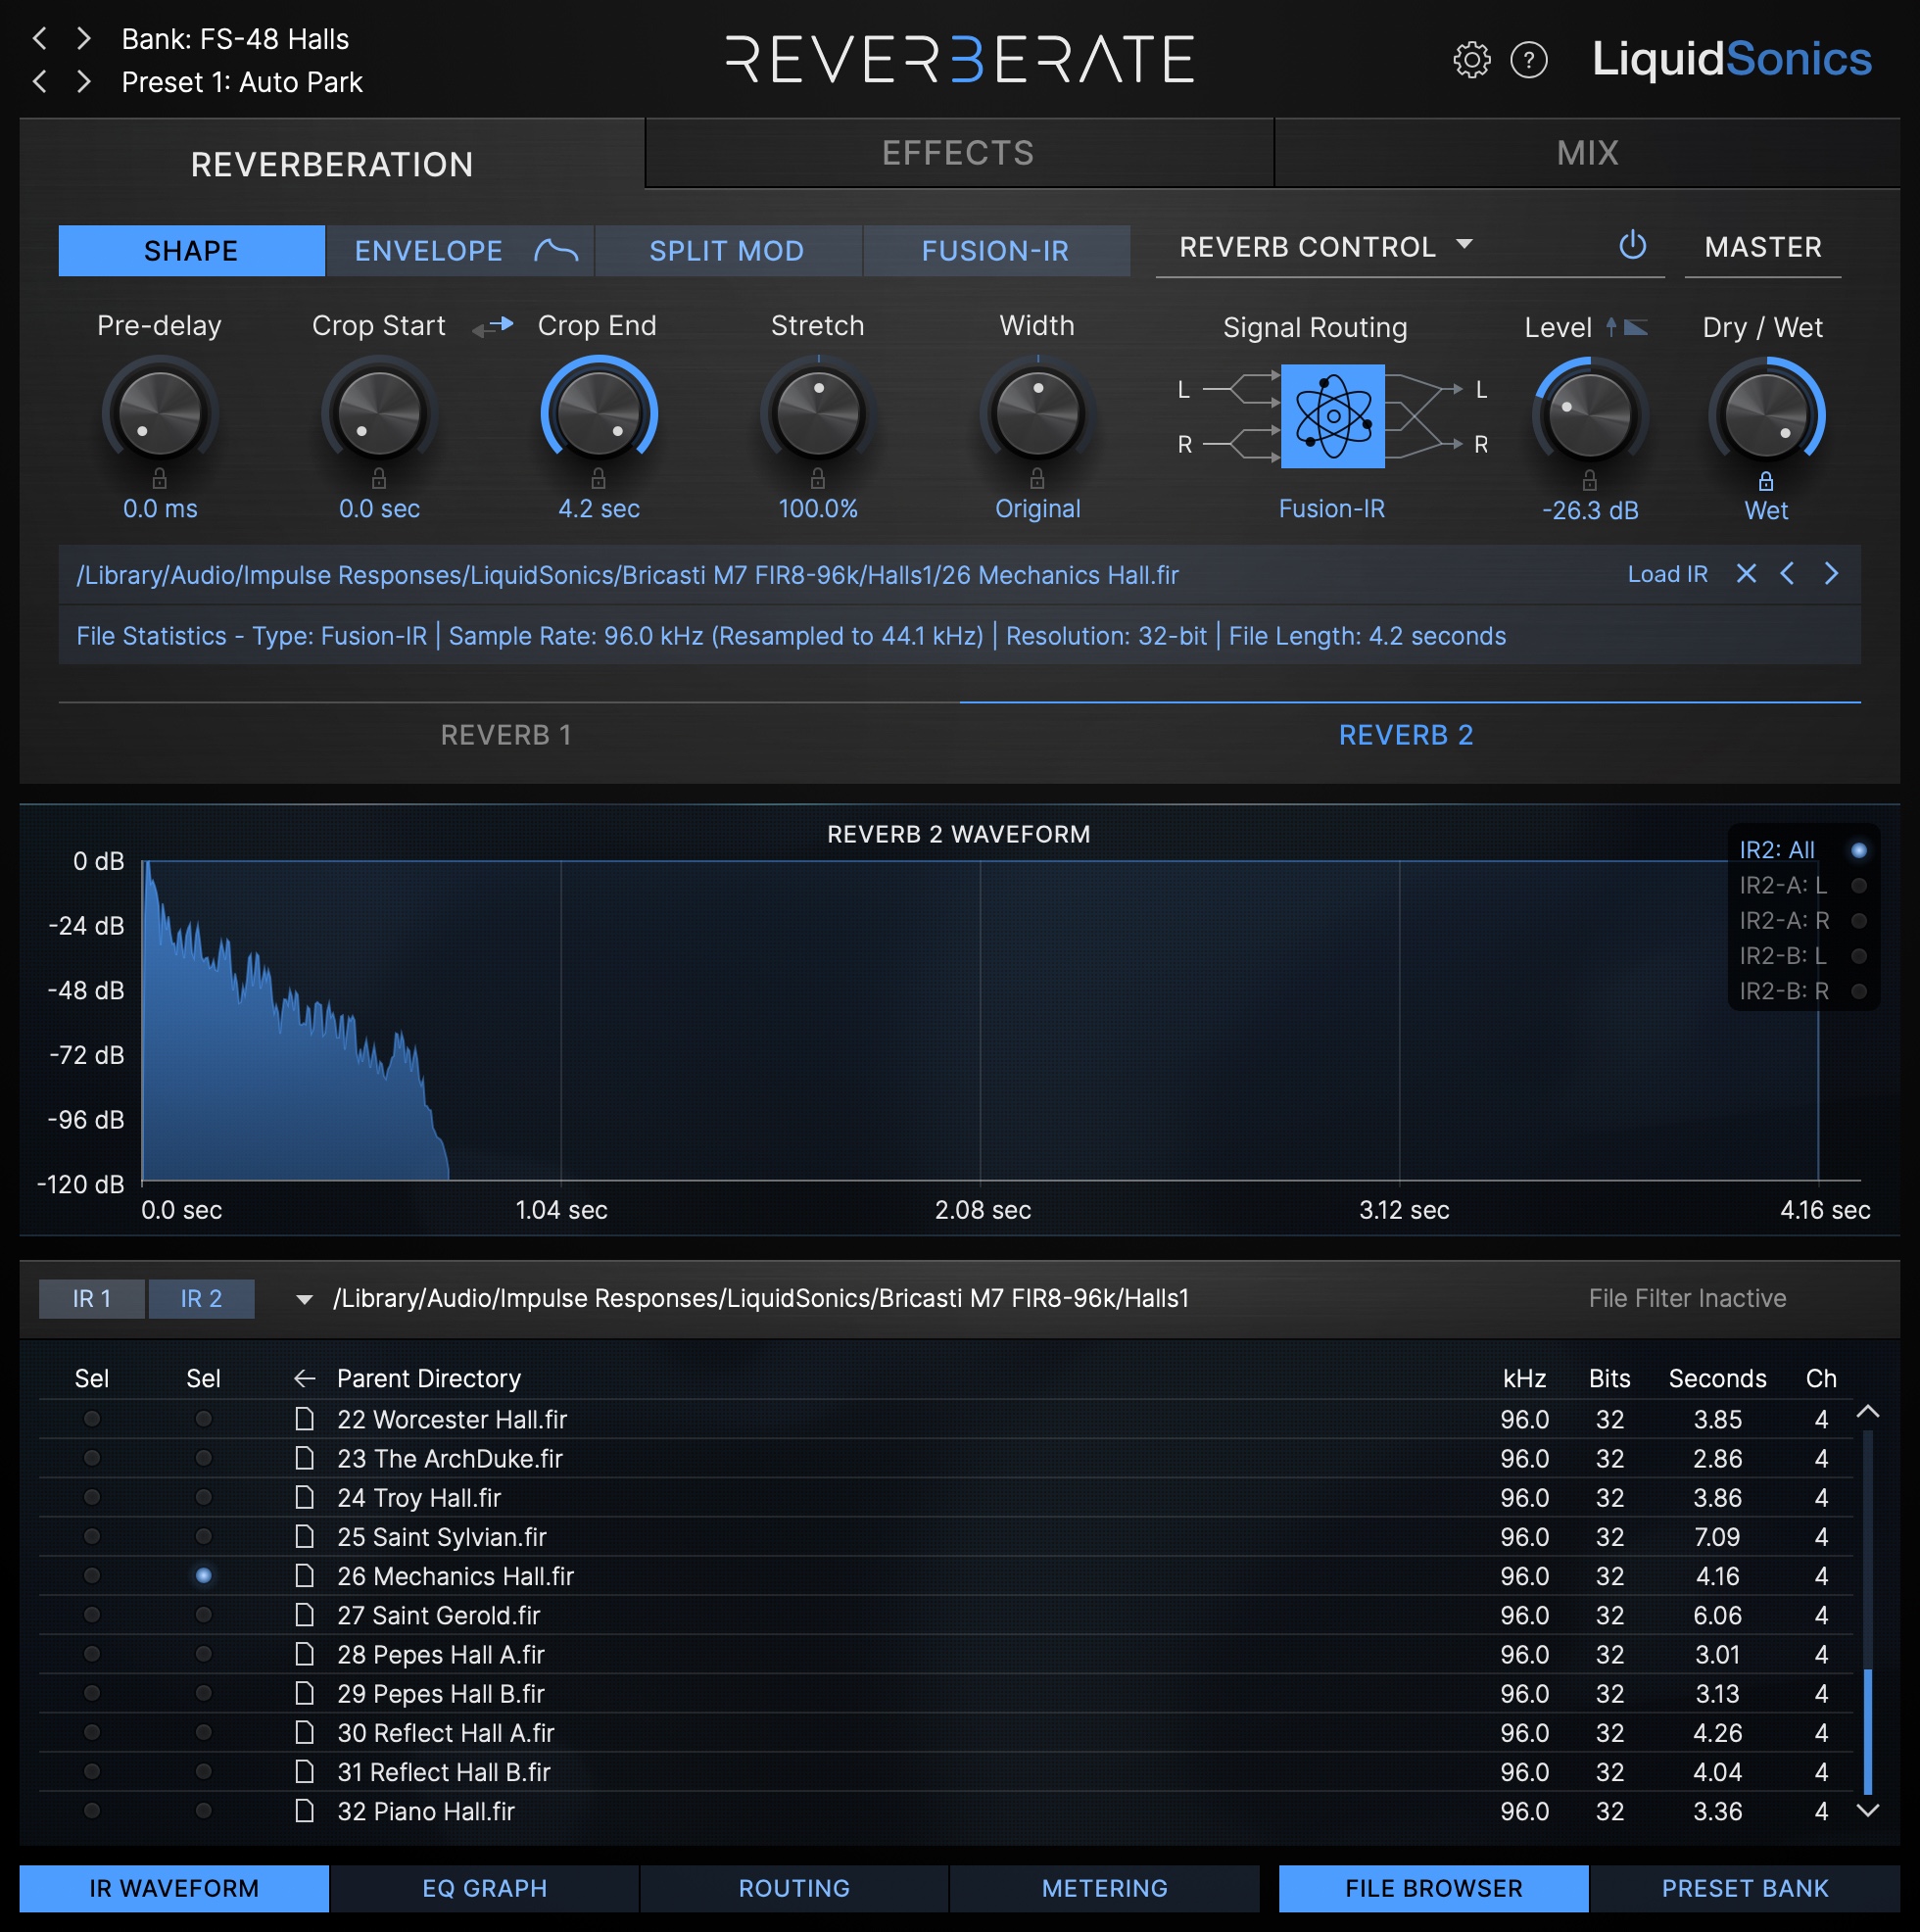Toggle the Crop Start lock icon

tap(379, 479)
